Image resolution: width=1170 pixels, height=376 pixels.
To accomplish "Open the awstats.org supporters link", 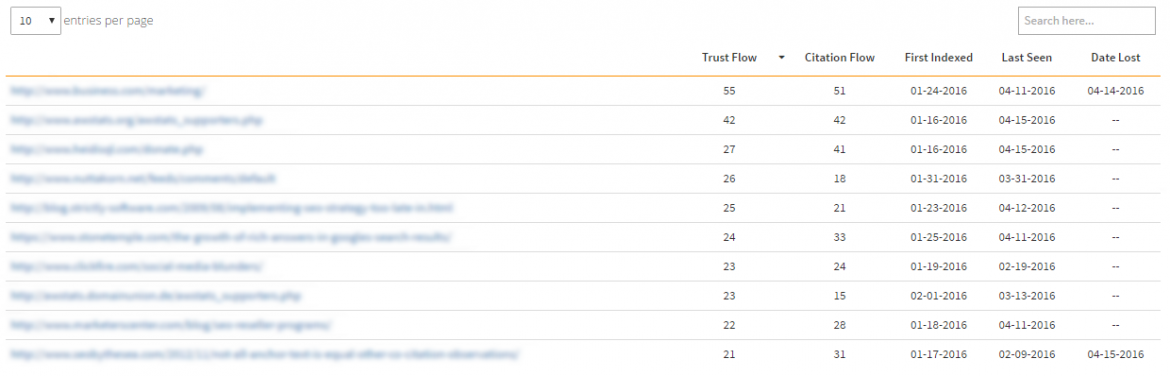I will pyautogui.click(x=137, y=120).
